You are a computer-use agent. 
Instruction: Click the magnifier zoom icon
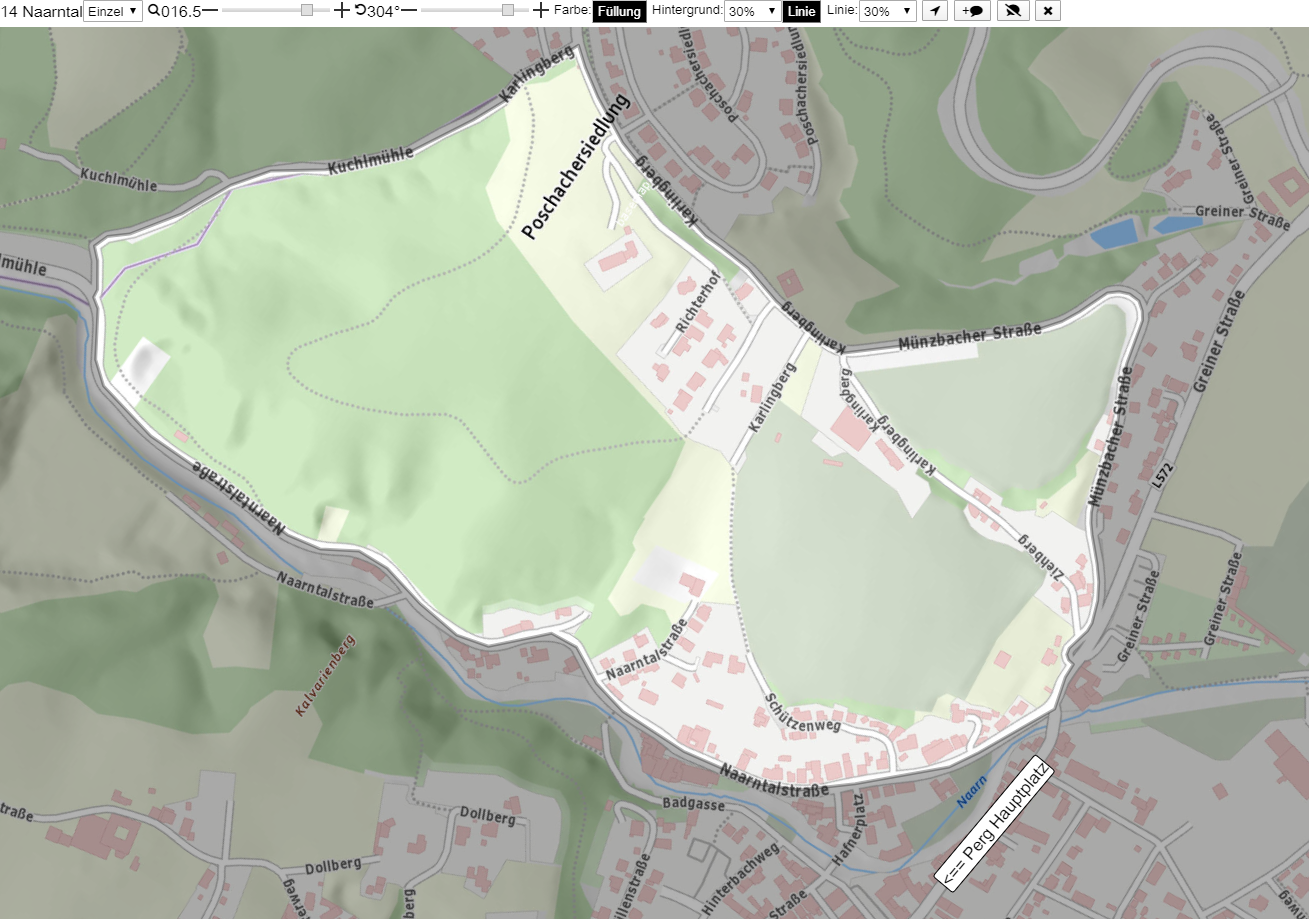tap(154, 11)
